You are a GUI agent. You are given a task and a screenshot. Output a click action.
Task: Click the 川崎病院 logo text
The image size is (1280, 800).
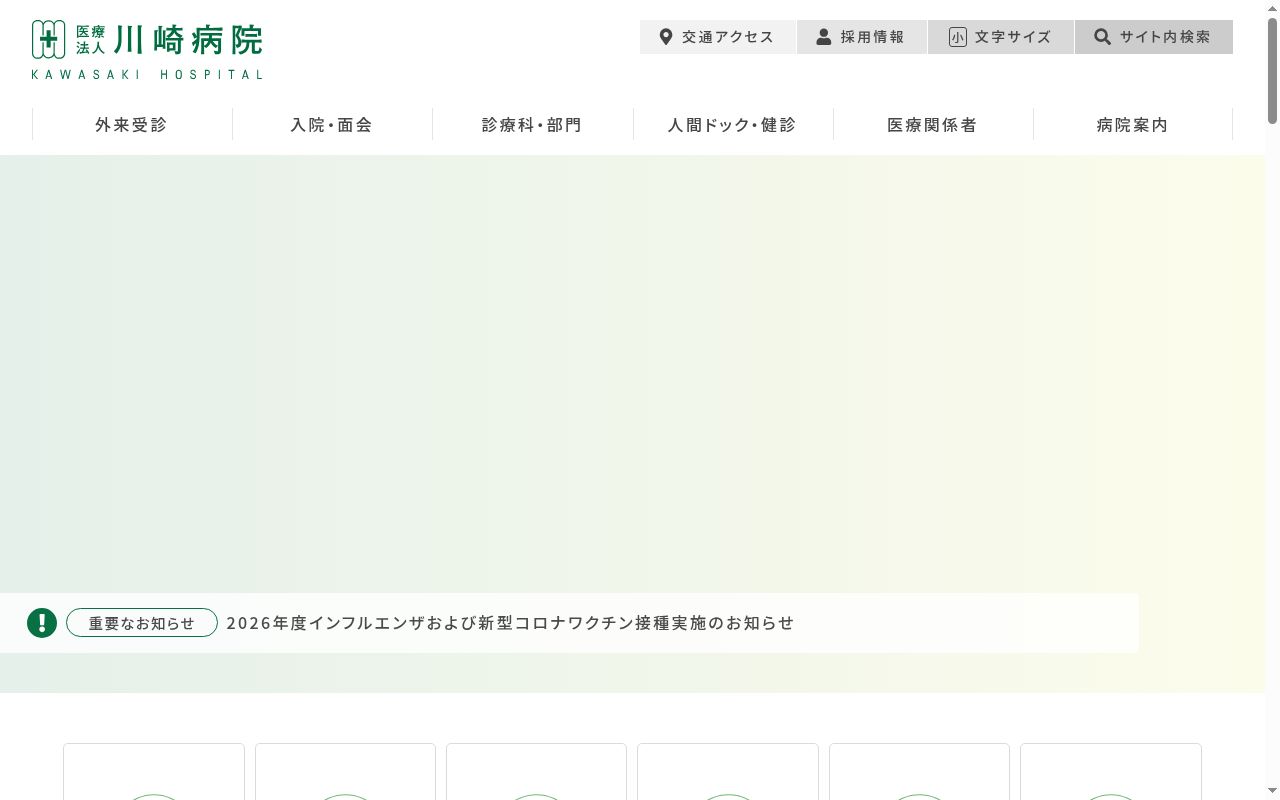click(188, 40)
